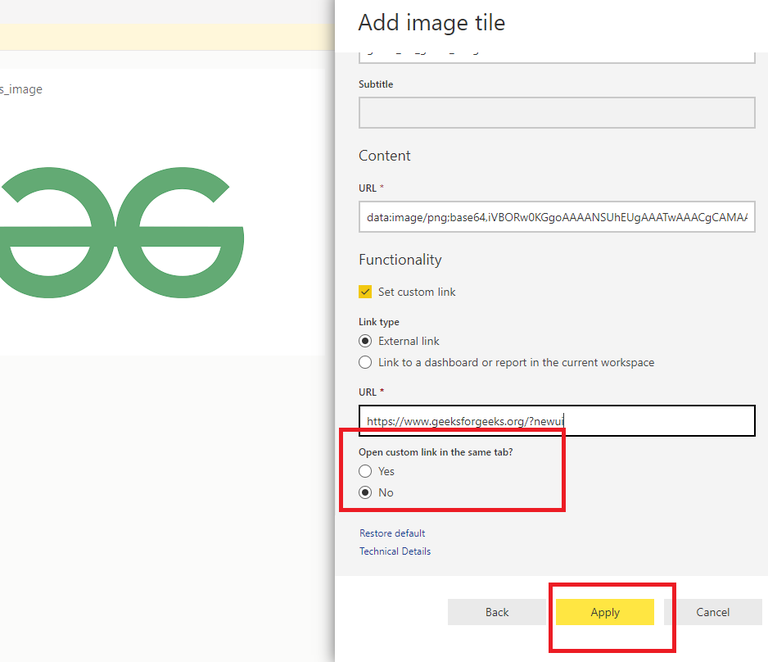768x662 pixels.
Task: Click the 'Link type' label
Action: point(379,322)
